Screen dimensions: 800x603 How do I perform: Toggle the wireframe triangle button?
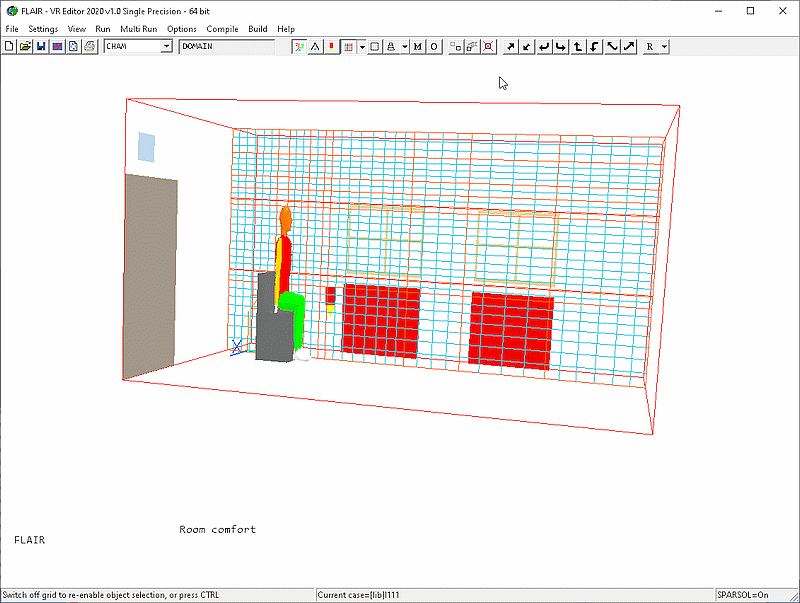point(315,46)
